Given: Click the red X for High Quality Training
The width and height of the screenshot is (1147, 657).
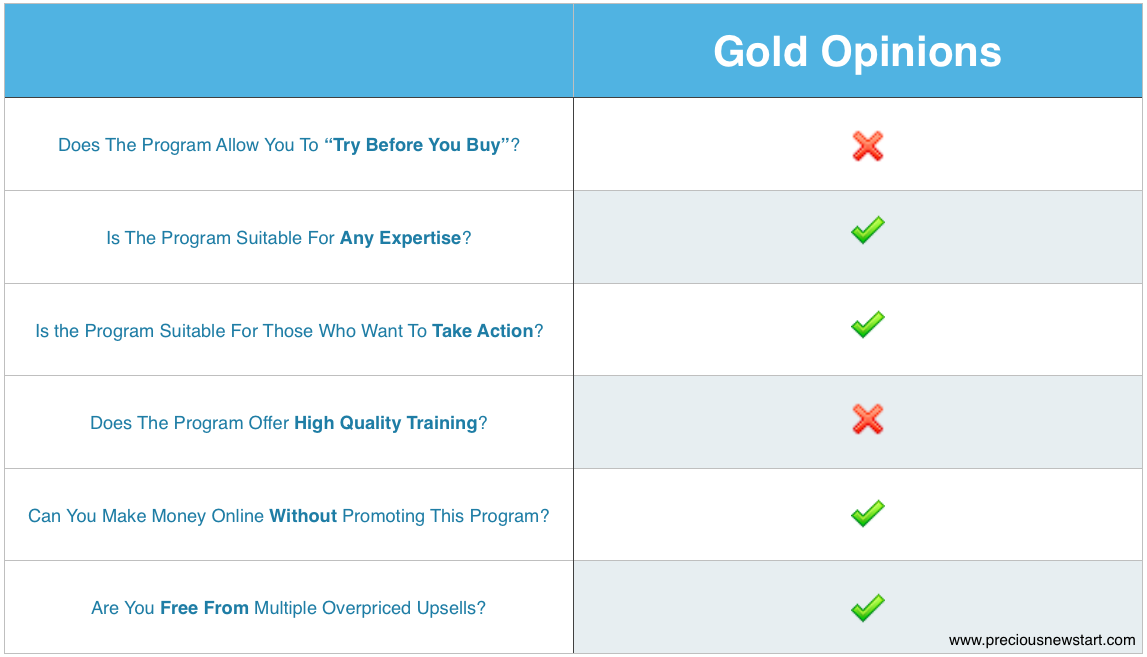Looking at the screenshot, I should (x=868, y=419).
